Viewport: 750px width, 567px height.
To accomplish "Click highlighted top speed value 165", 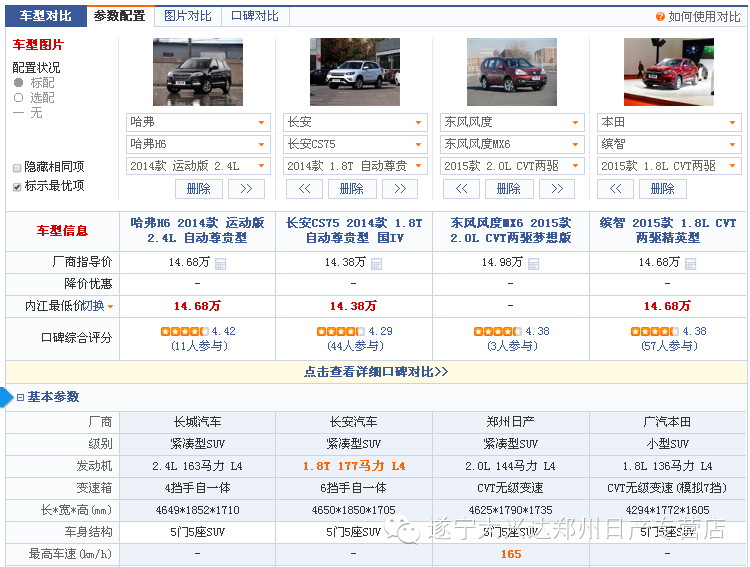I will (511, 554).
